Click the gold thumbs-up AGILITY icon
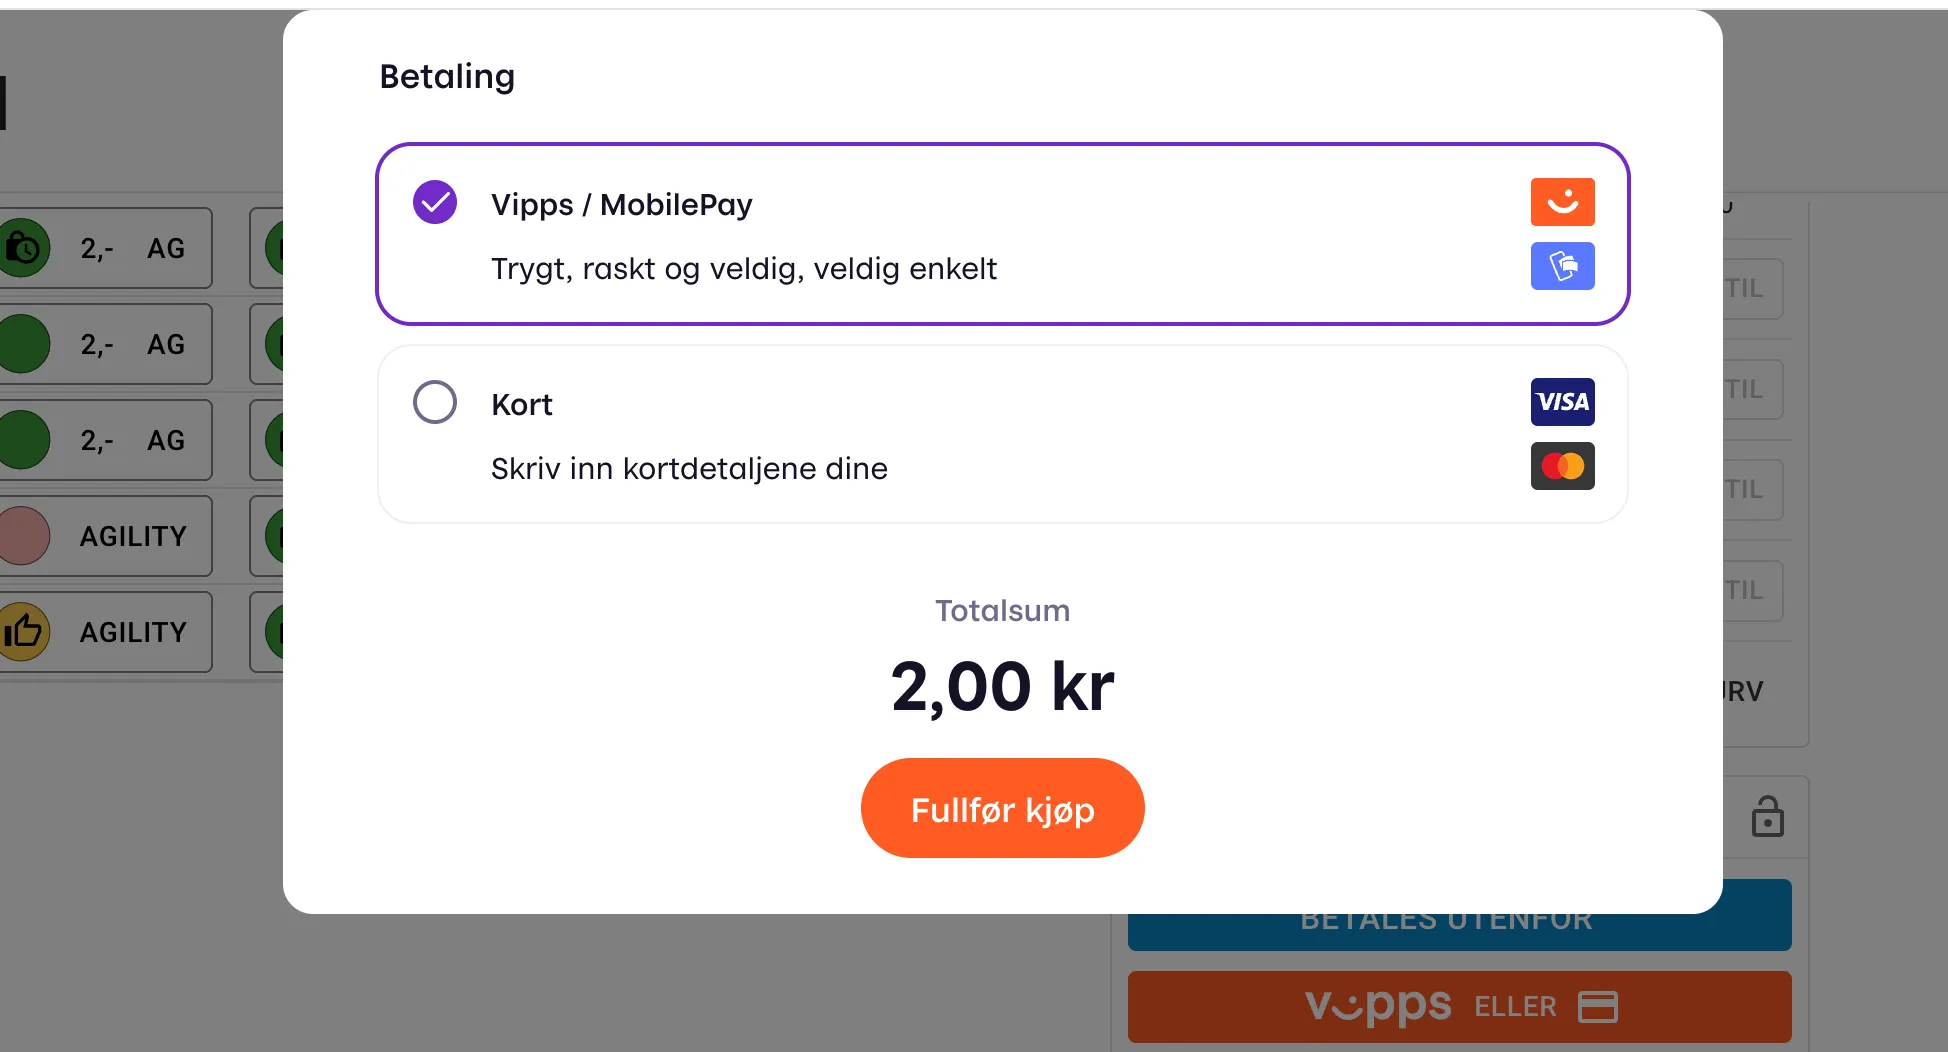Screen dimensions: 1948x1052 coord(26,631)
